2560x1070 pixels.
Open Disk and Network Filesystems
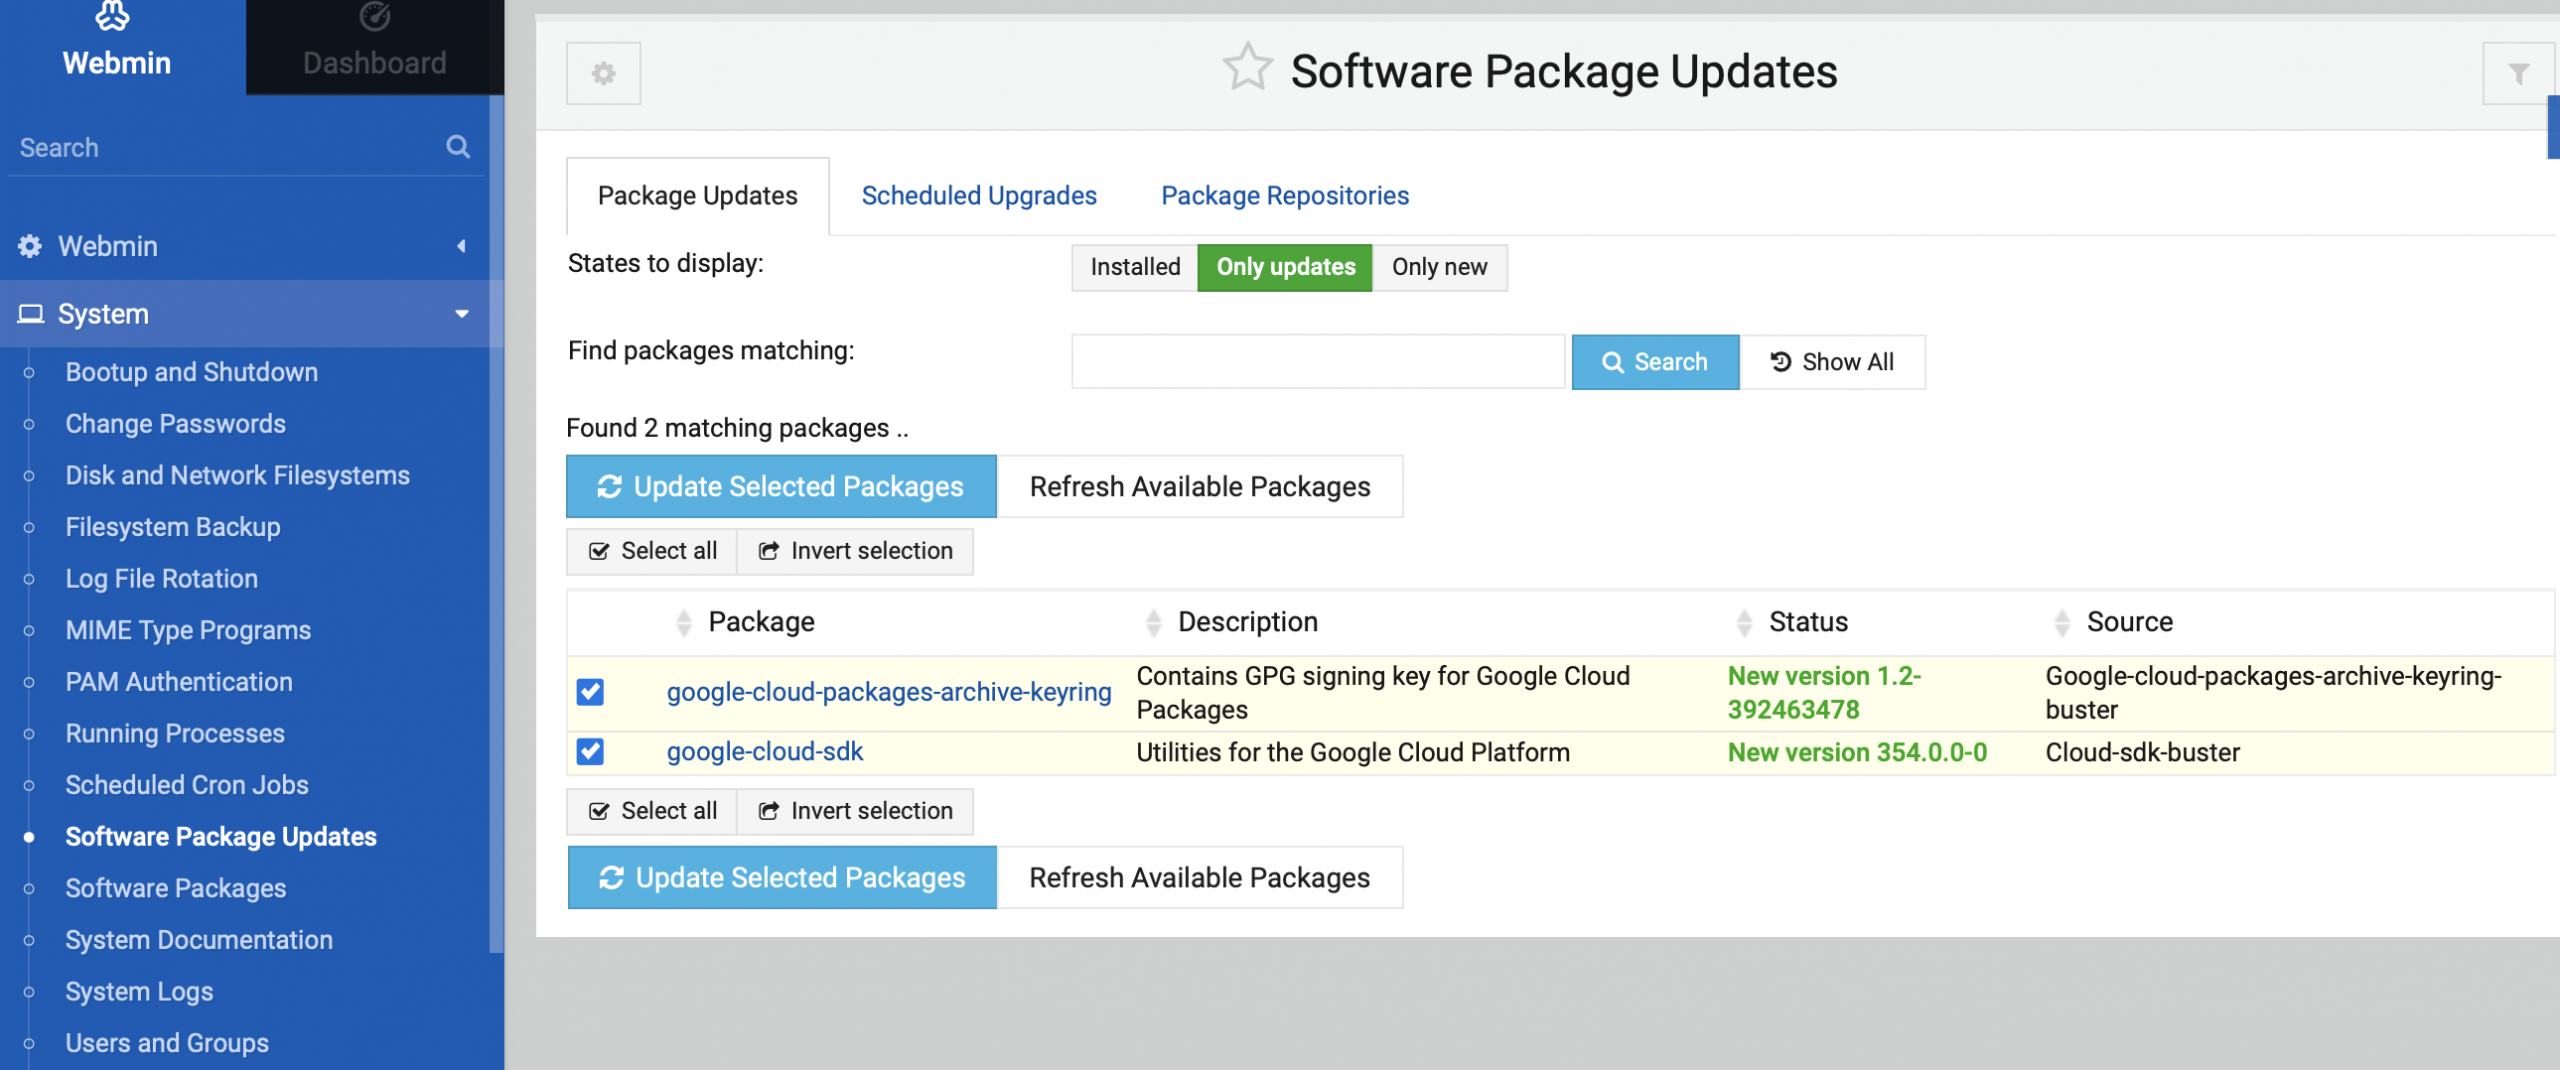(238, 475)
